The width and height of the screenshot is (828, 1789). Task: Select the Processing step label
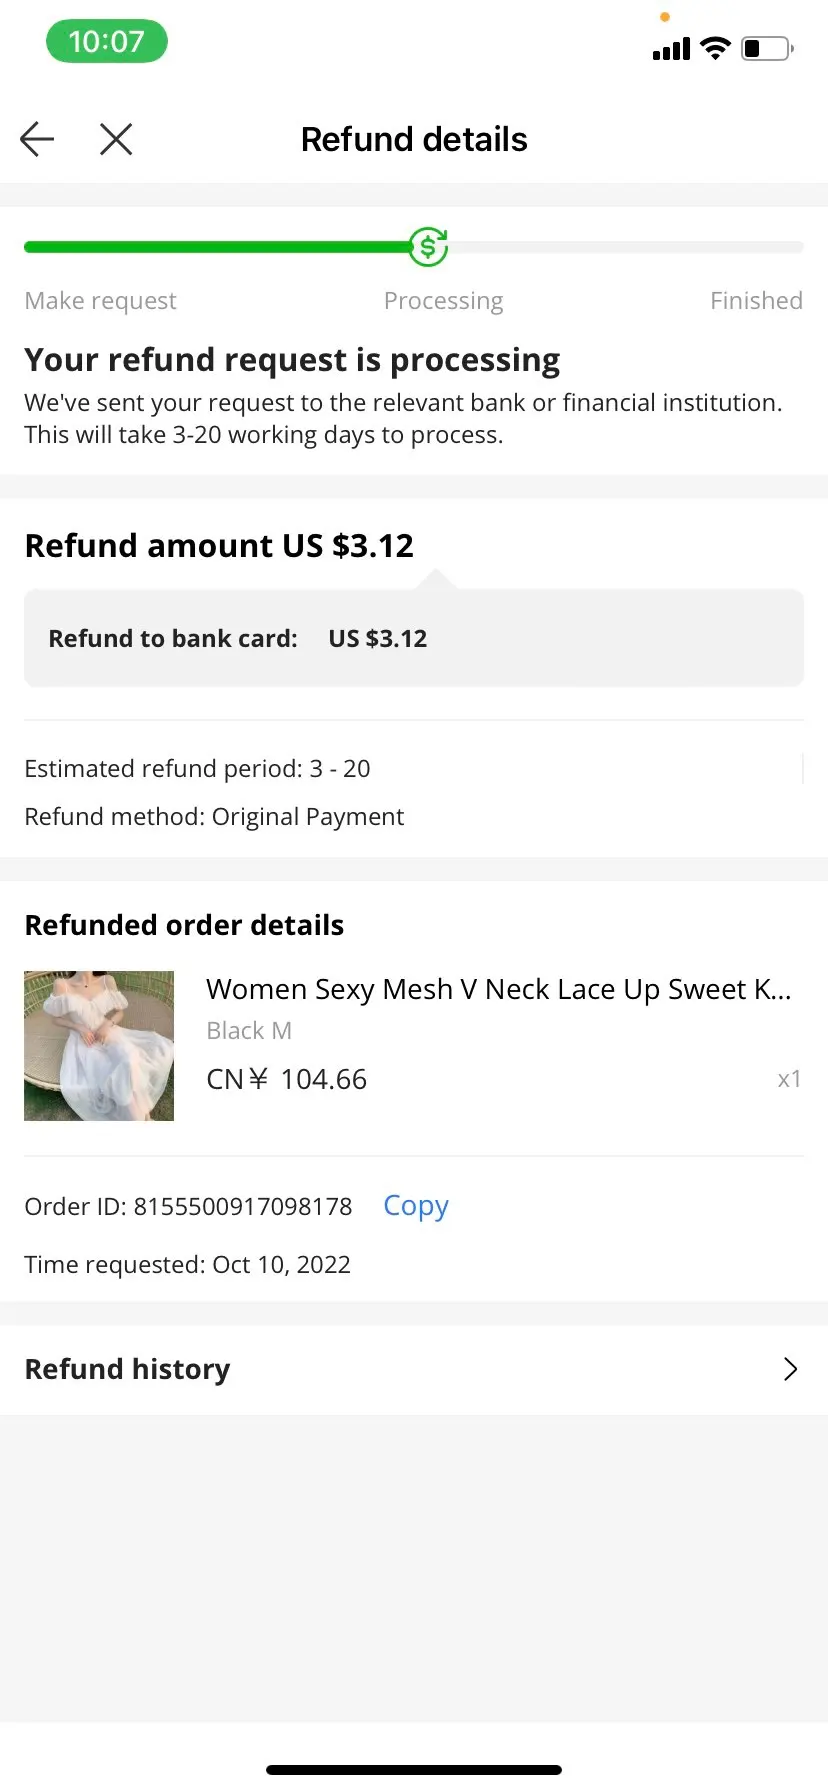pos(443,301)
